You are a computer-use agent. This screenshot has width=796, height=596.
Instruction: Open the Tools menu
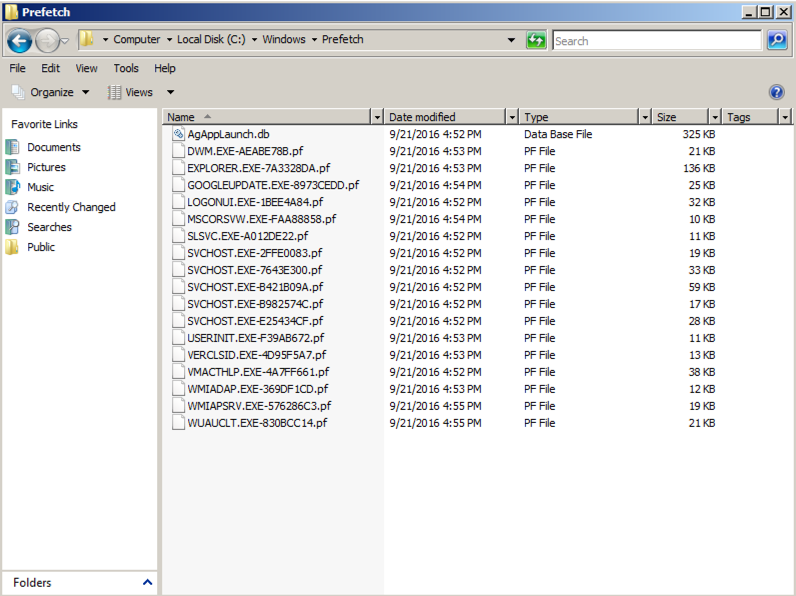pos(126,68)
